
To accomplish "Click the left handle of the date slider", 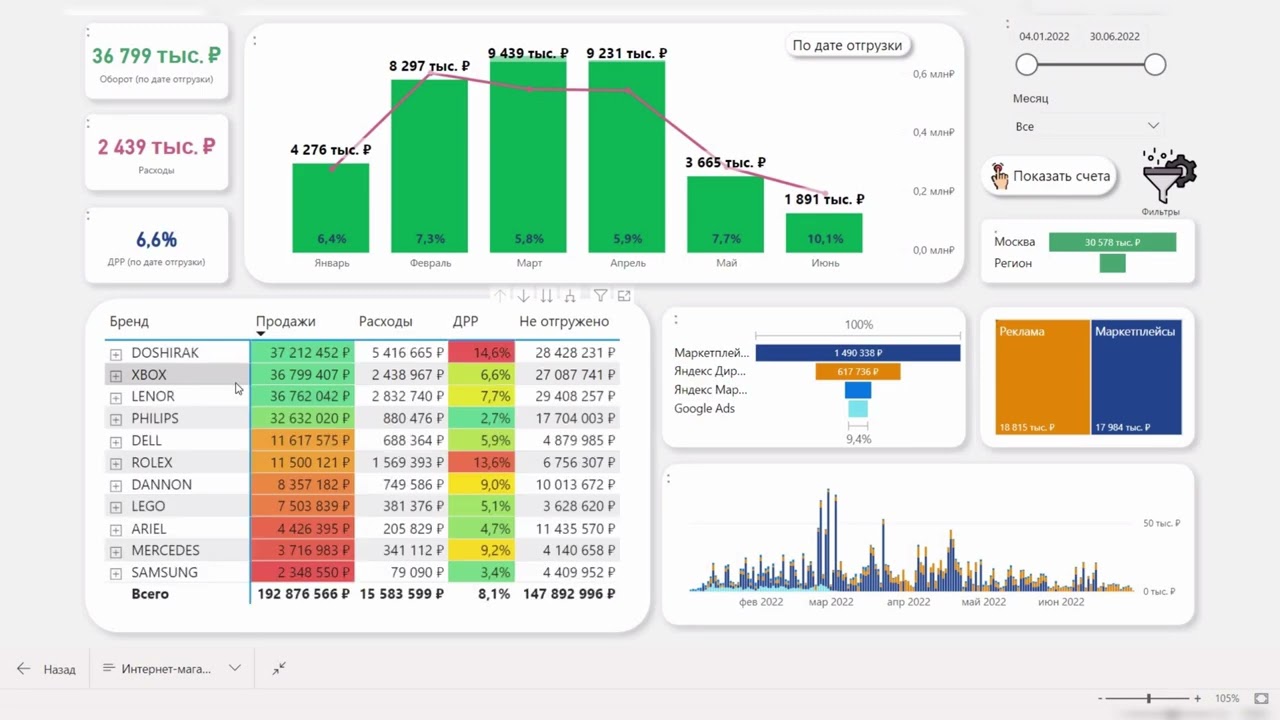I will (x=1027, y=65).
